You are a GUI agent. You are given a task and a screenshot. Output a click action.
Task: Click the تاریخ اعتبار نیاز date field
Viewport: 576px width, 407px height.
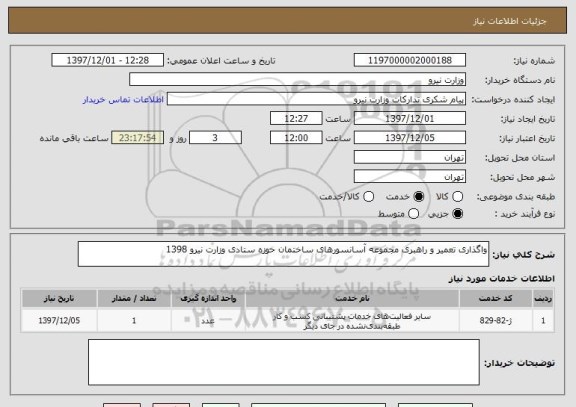tap(410, 138)
